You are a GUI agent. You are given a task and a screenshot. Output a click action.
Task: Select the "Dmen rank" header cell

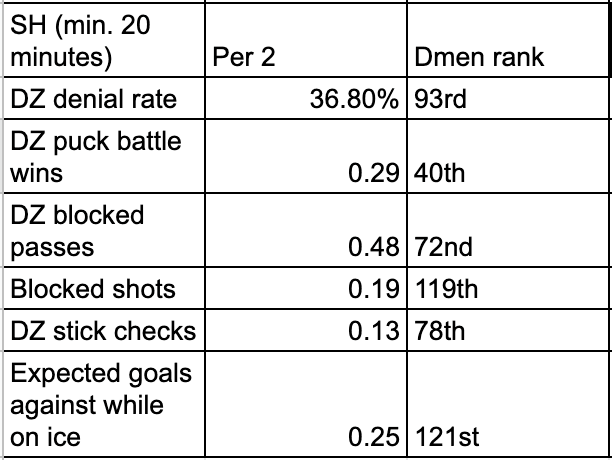tap(506, 41)
